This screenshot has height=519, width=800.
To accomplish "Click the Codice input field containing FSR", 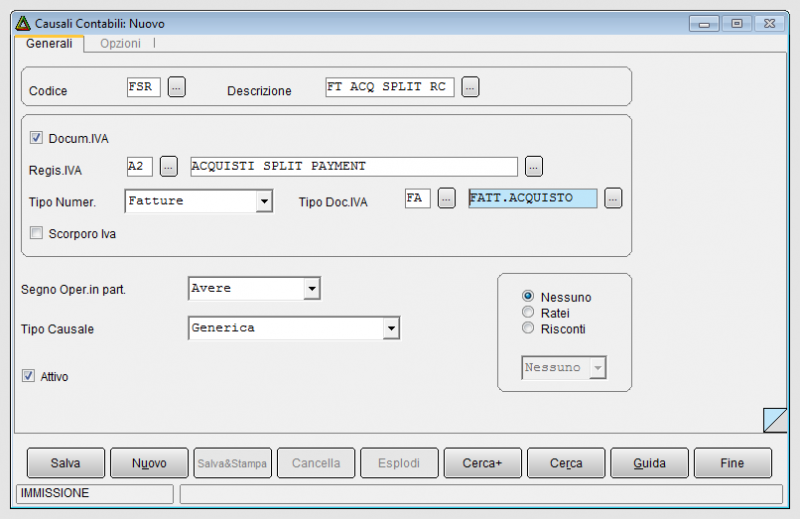I will (144, 87).
